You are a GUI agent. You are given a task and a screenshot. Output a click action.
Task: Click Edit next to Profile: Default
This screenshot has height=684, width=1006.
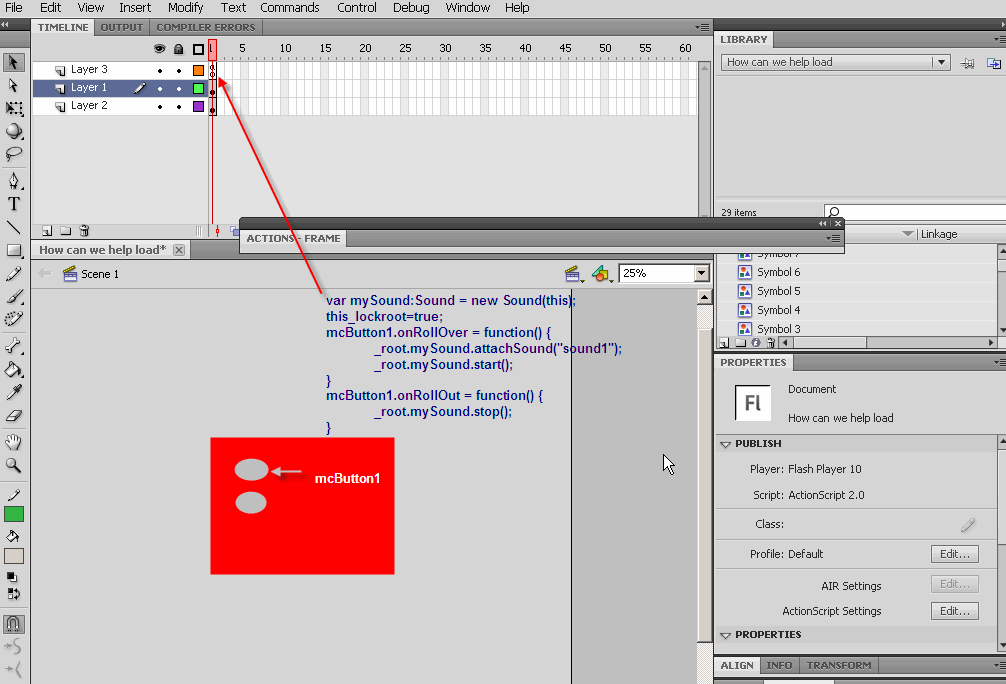954,553
